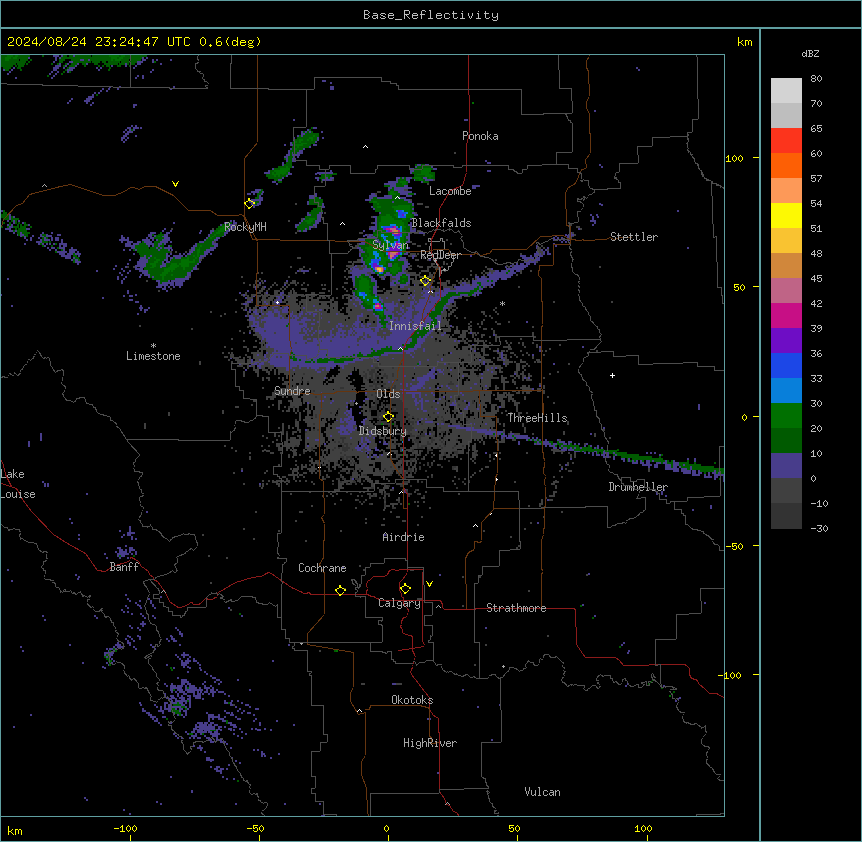The image size is (862, 842).
Task: Select the Strathmore label
Action: click(x=516, y=608)
